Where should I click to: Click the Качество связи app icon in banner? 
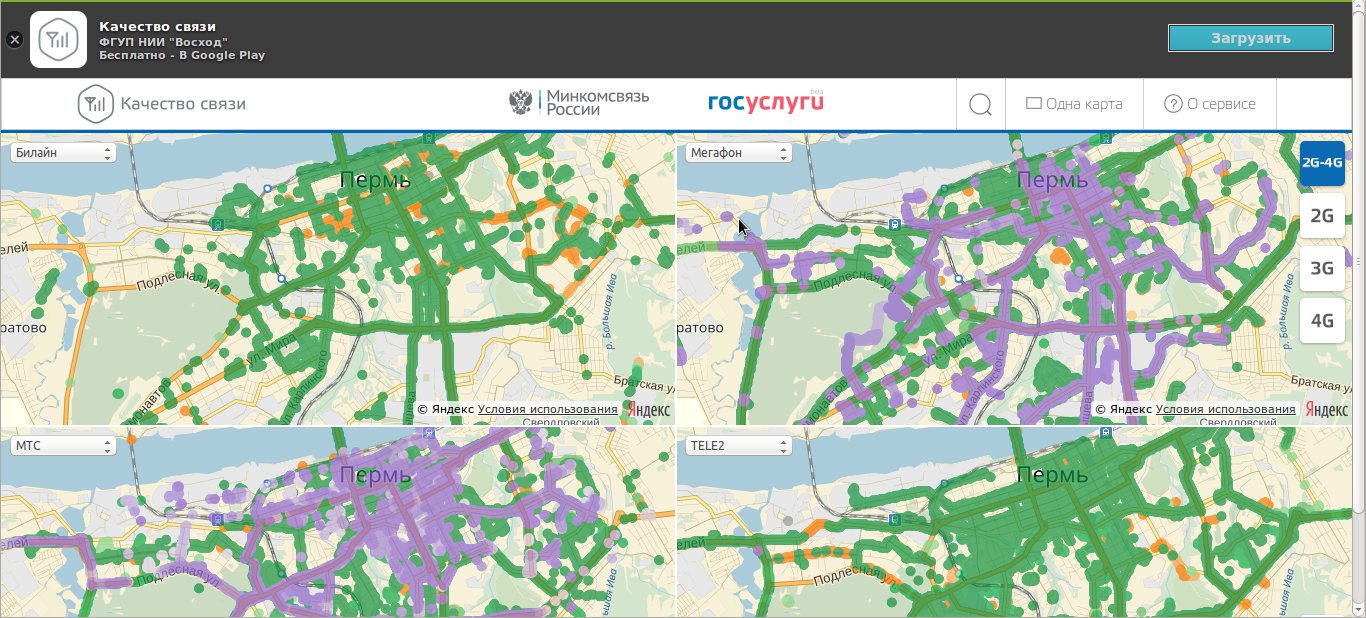click(58, 40)
